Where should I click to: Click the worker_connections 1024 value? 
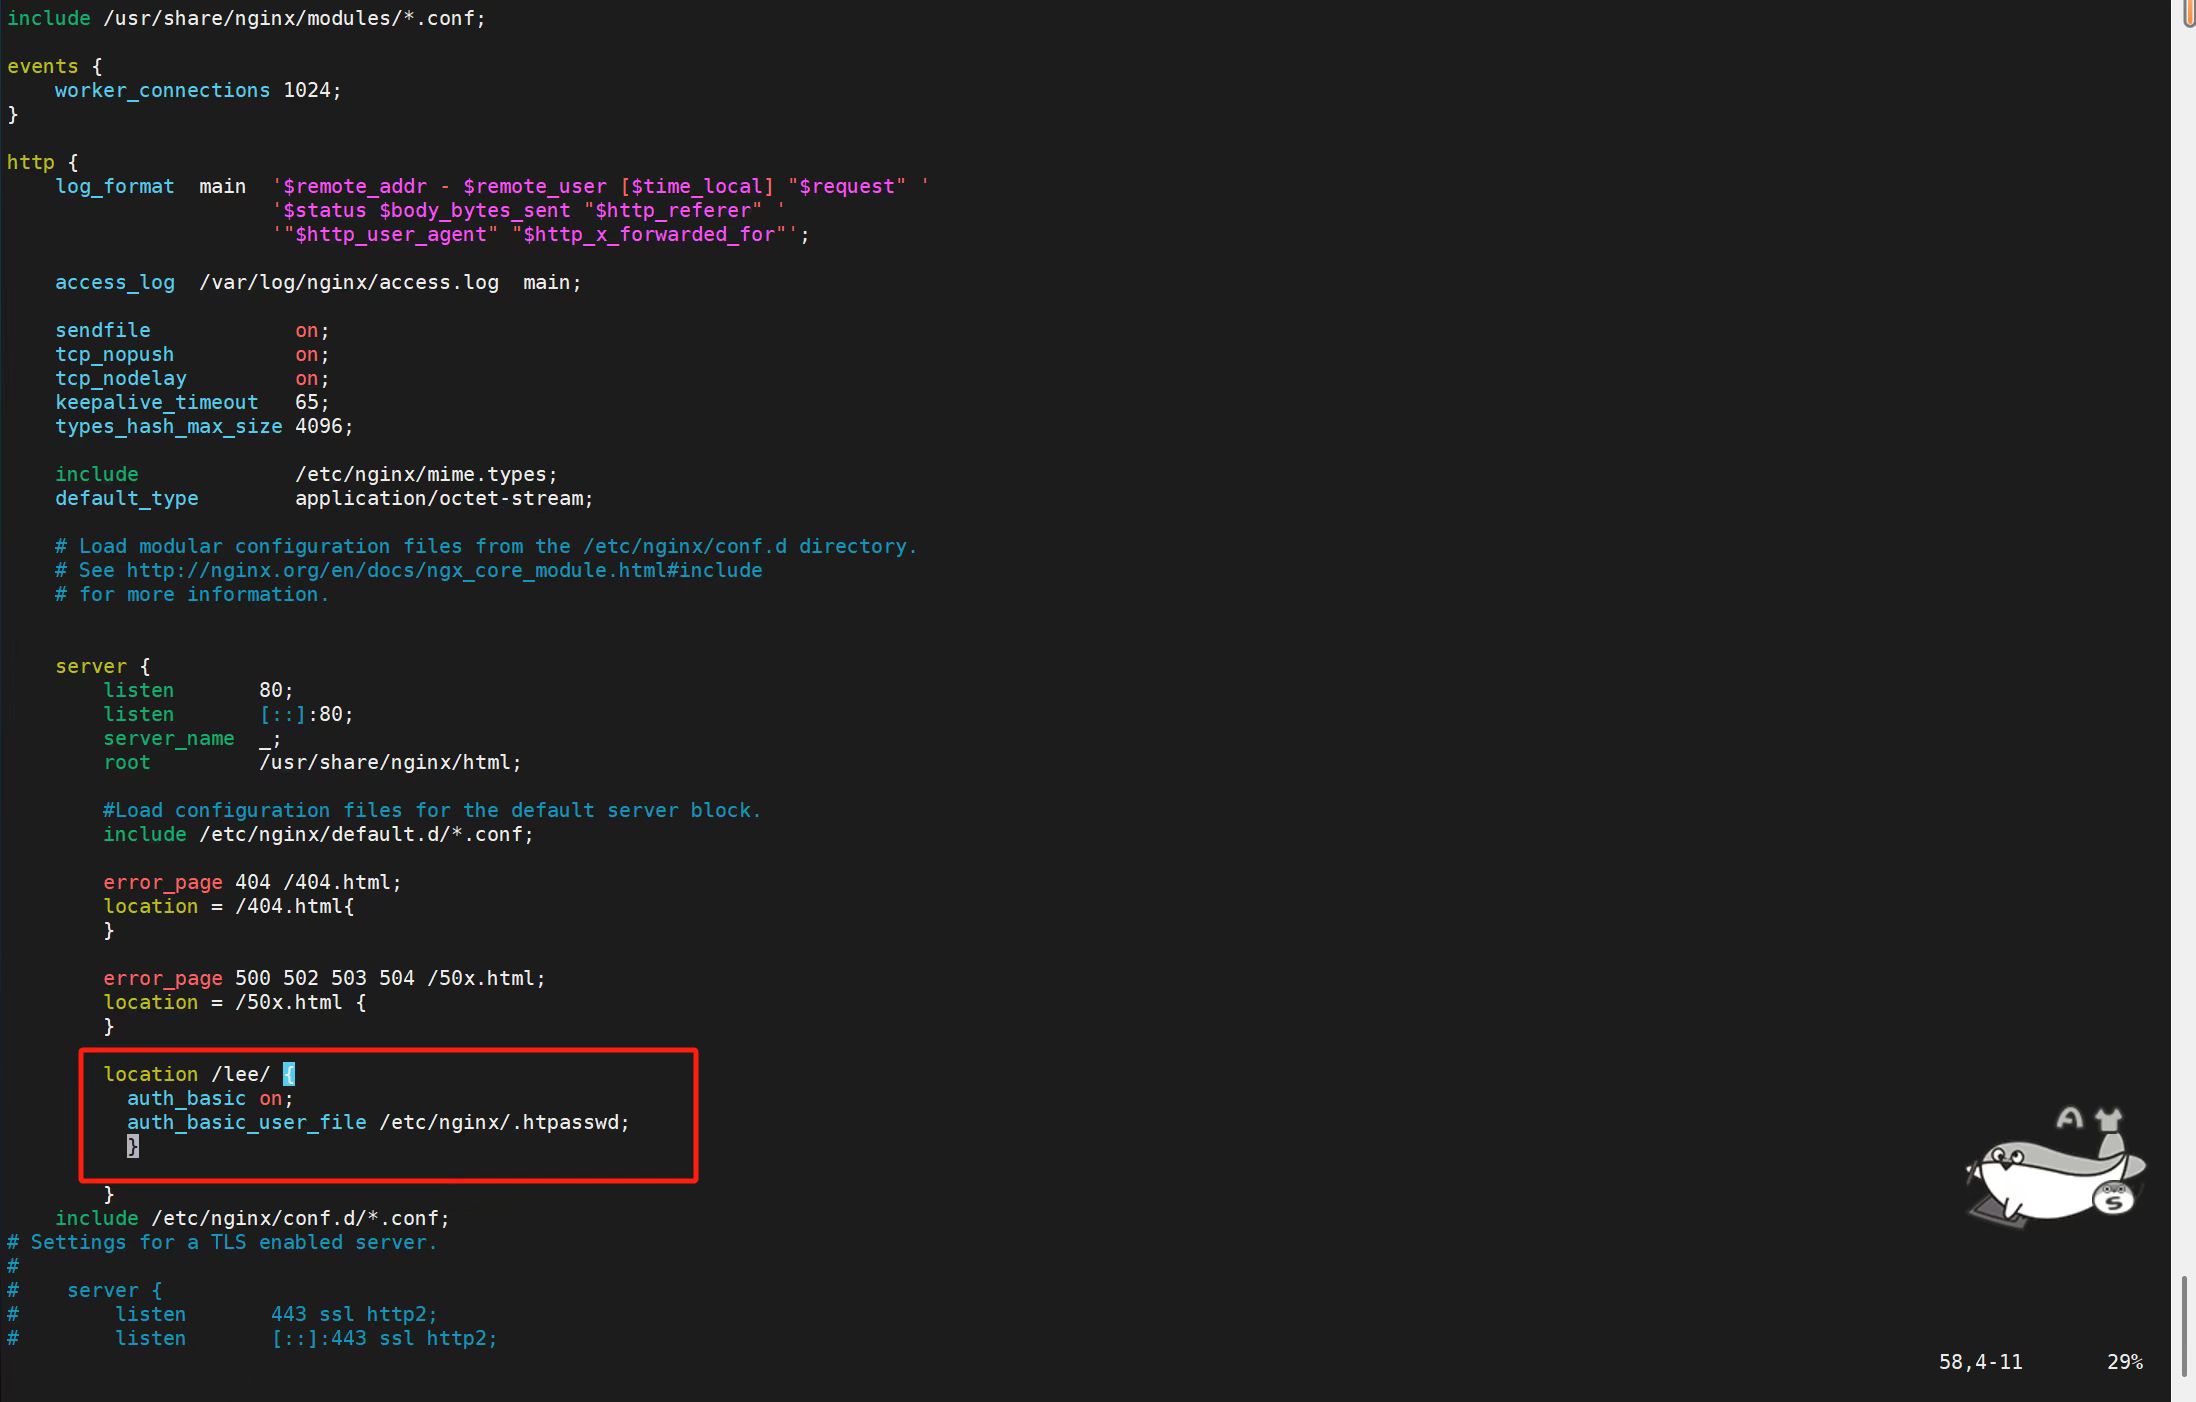pos(306,91)
